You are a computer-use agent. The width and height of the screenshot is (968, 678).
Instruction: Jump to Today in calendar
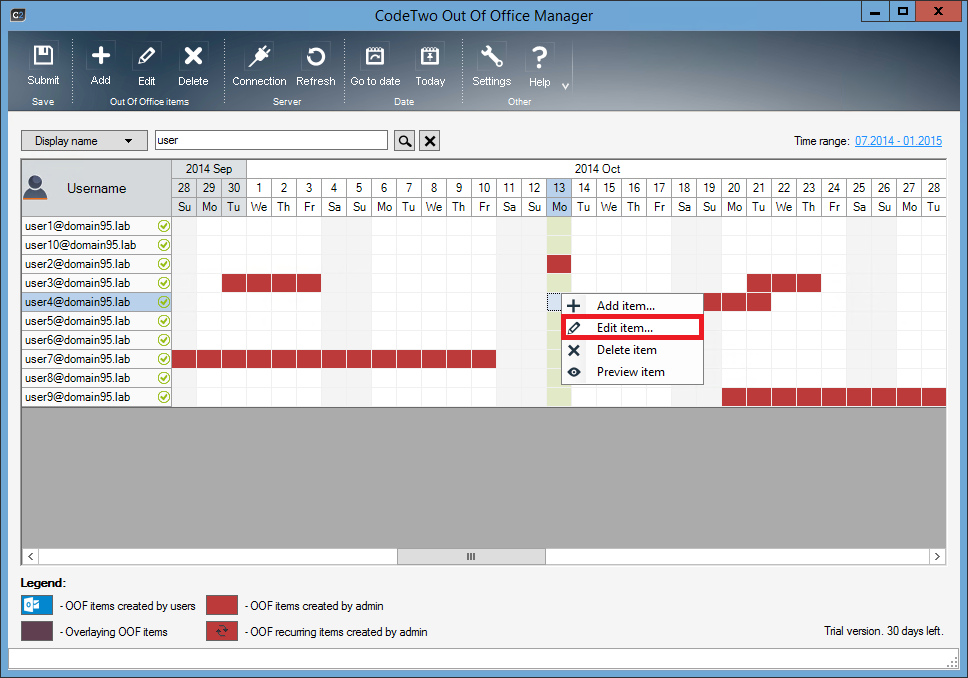coord(430,65)
